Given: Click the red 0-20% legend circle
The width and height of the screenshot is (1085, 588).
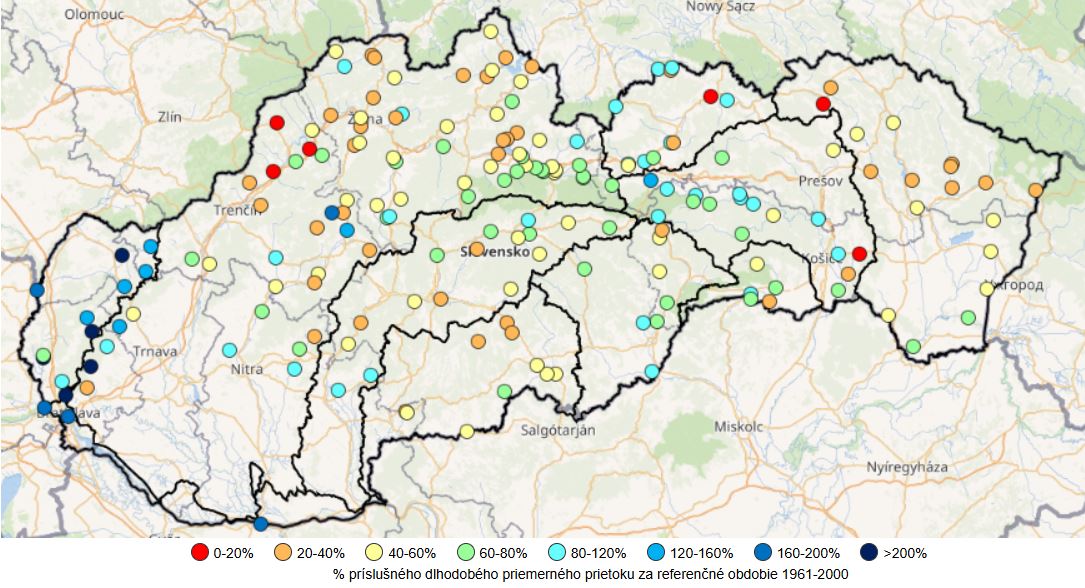Looking at the screenshot, I should (x=199, y=552).
